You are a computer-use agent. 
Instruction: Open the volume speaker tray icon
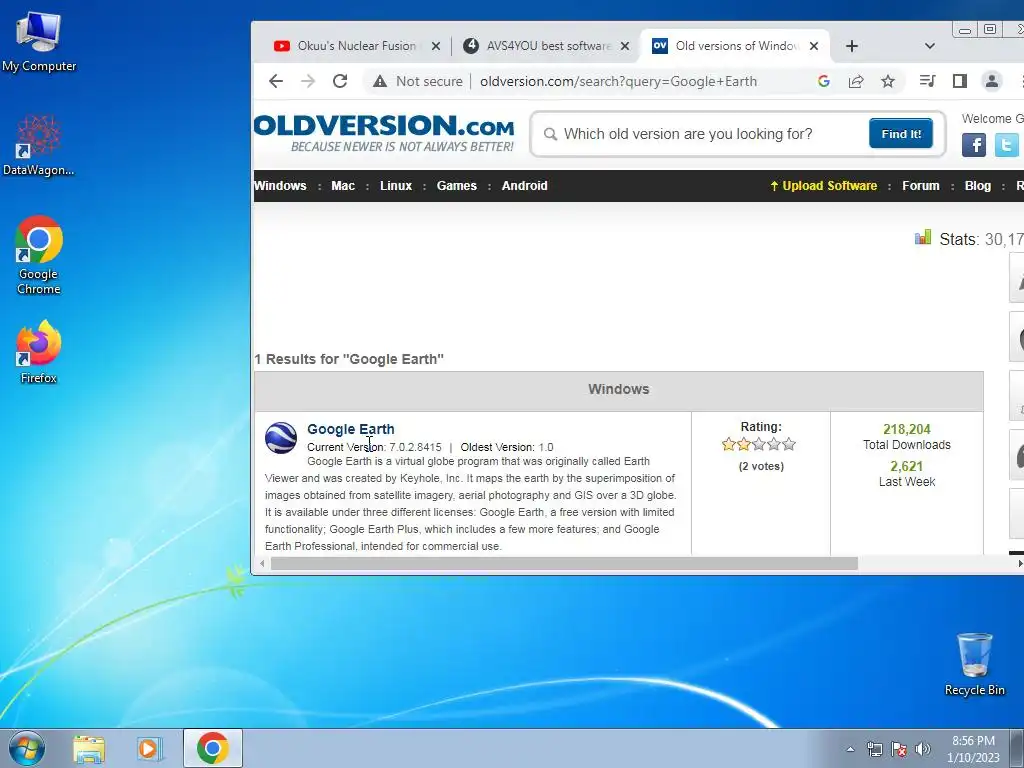click(923, 749)
